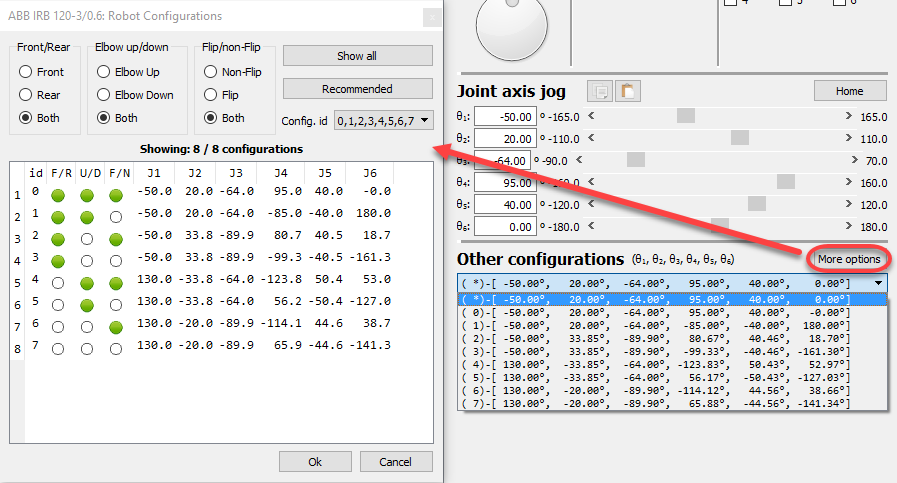Image resolution: width=897 pixels, height=483 pixels.
Task: Click right arrow of θ6 jog slider
Action: (x=849, y=226)
